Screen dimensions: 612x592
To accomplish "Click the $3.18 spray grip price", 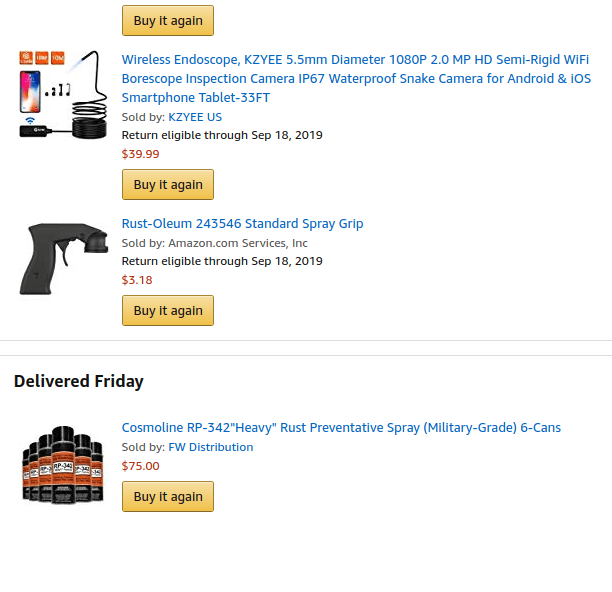I will 137,280.
